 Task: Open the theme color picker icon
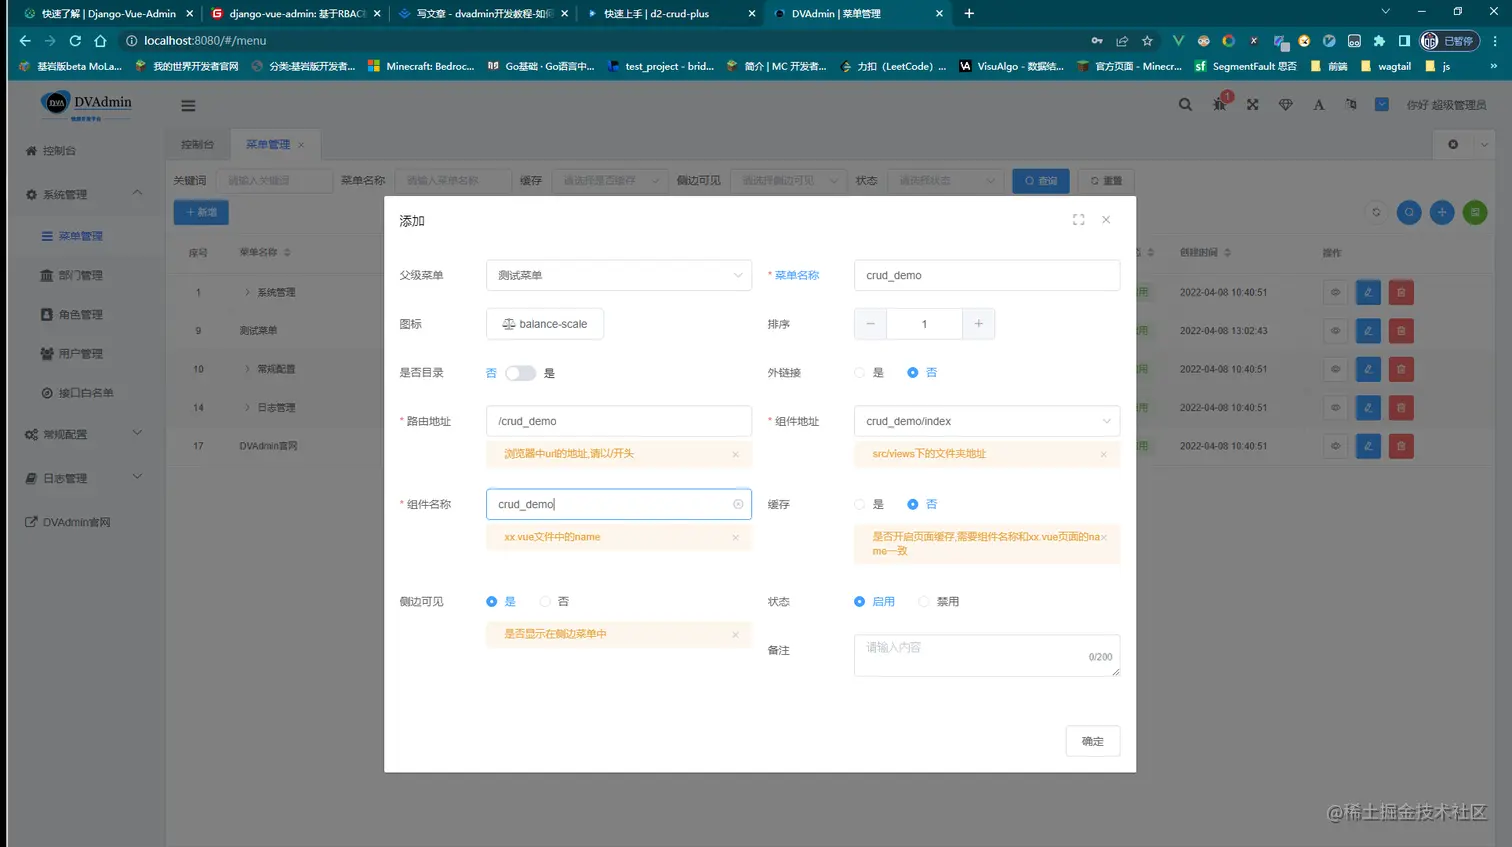(1285, 103)
